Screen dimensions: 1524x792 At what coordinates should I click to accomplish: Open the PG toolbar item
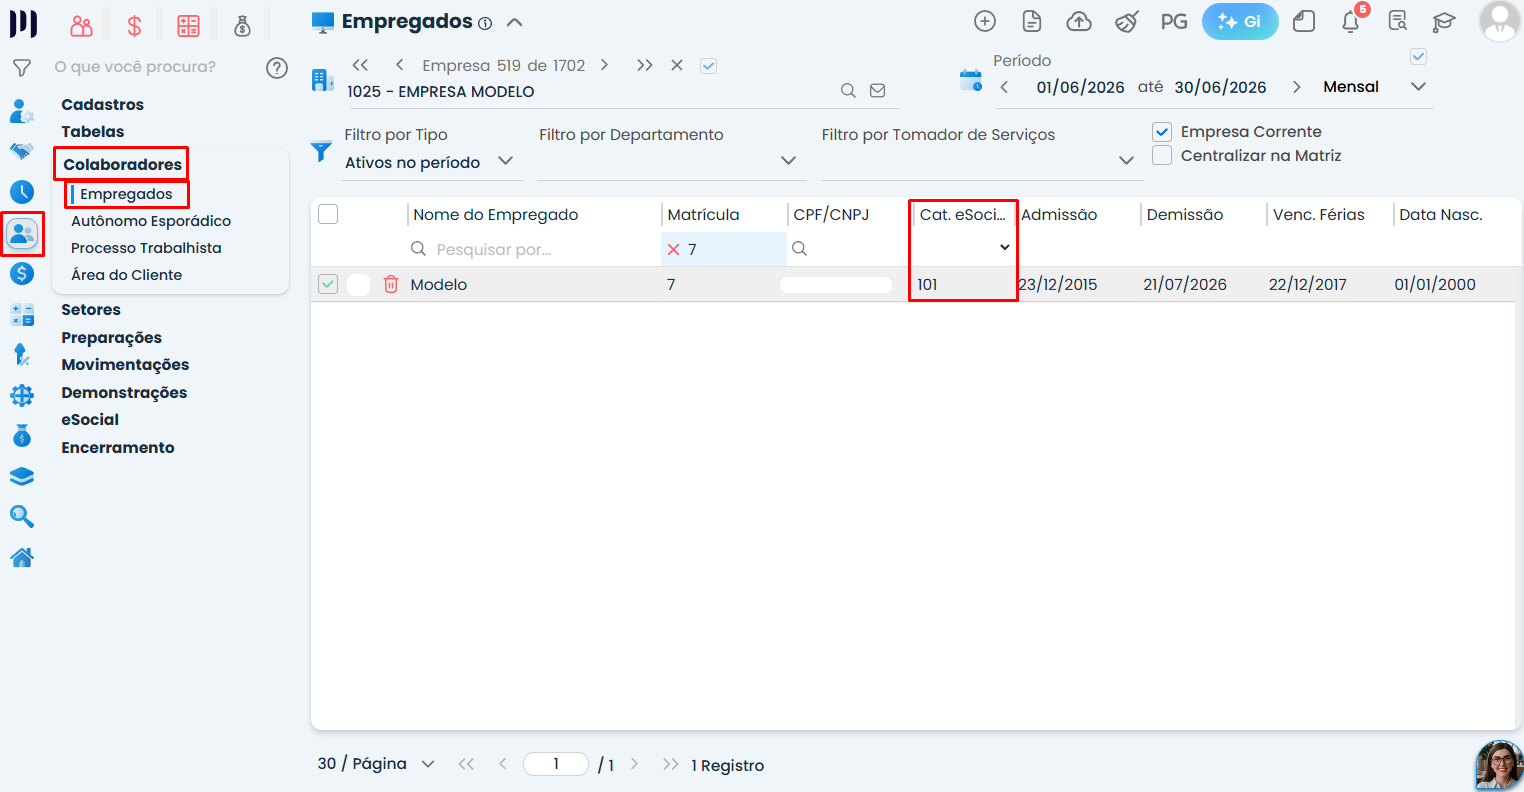click(1174, 22)
